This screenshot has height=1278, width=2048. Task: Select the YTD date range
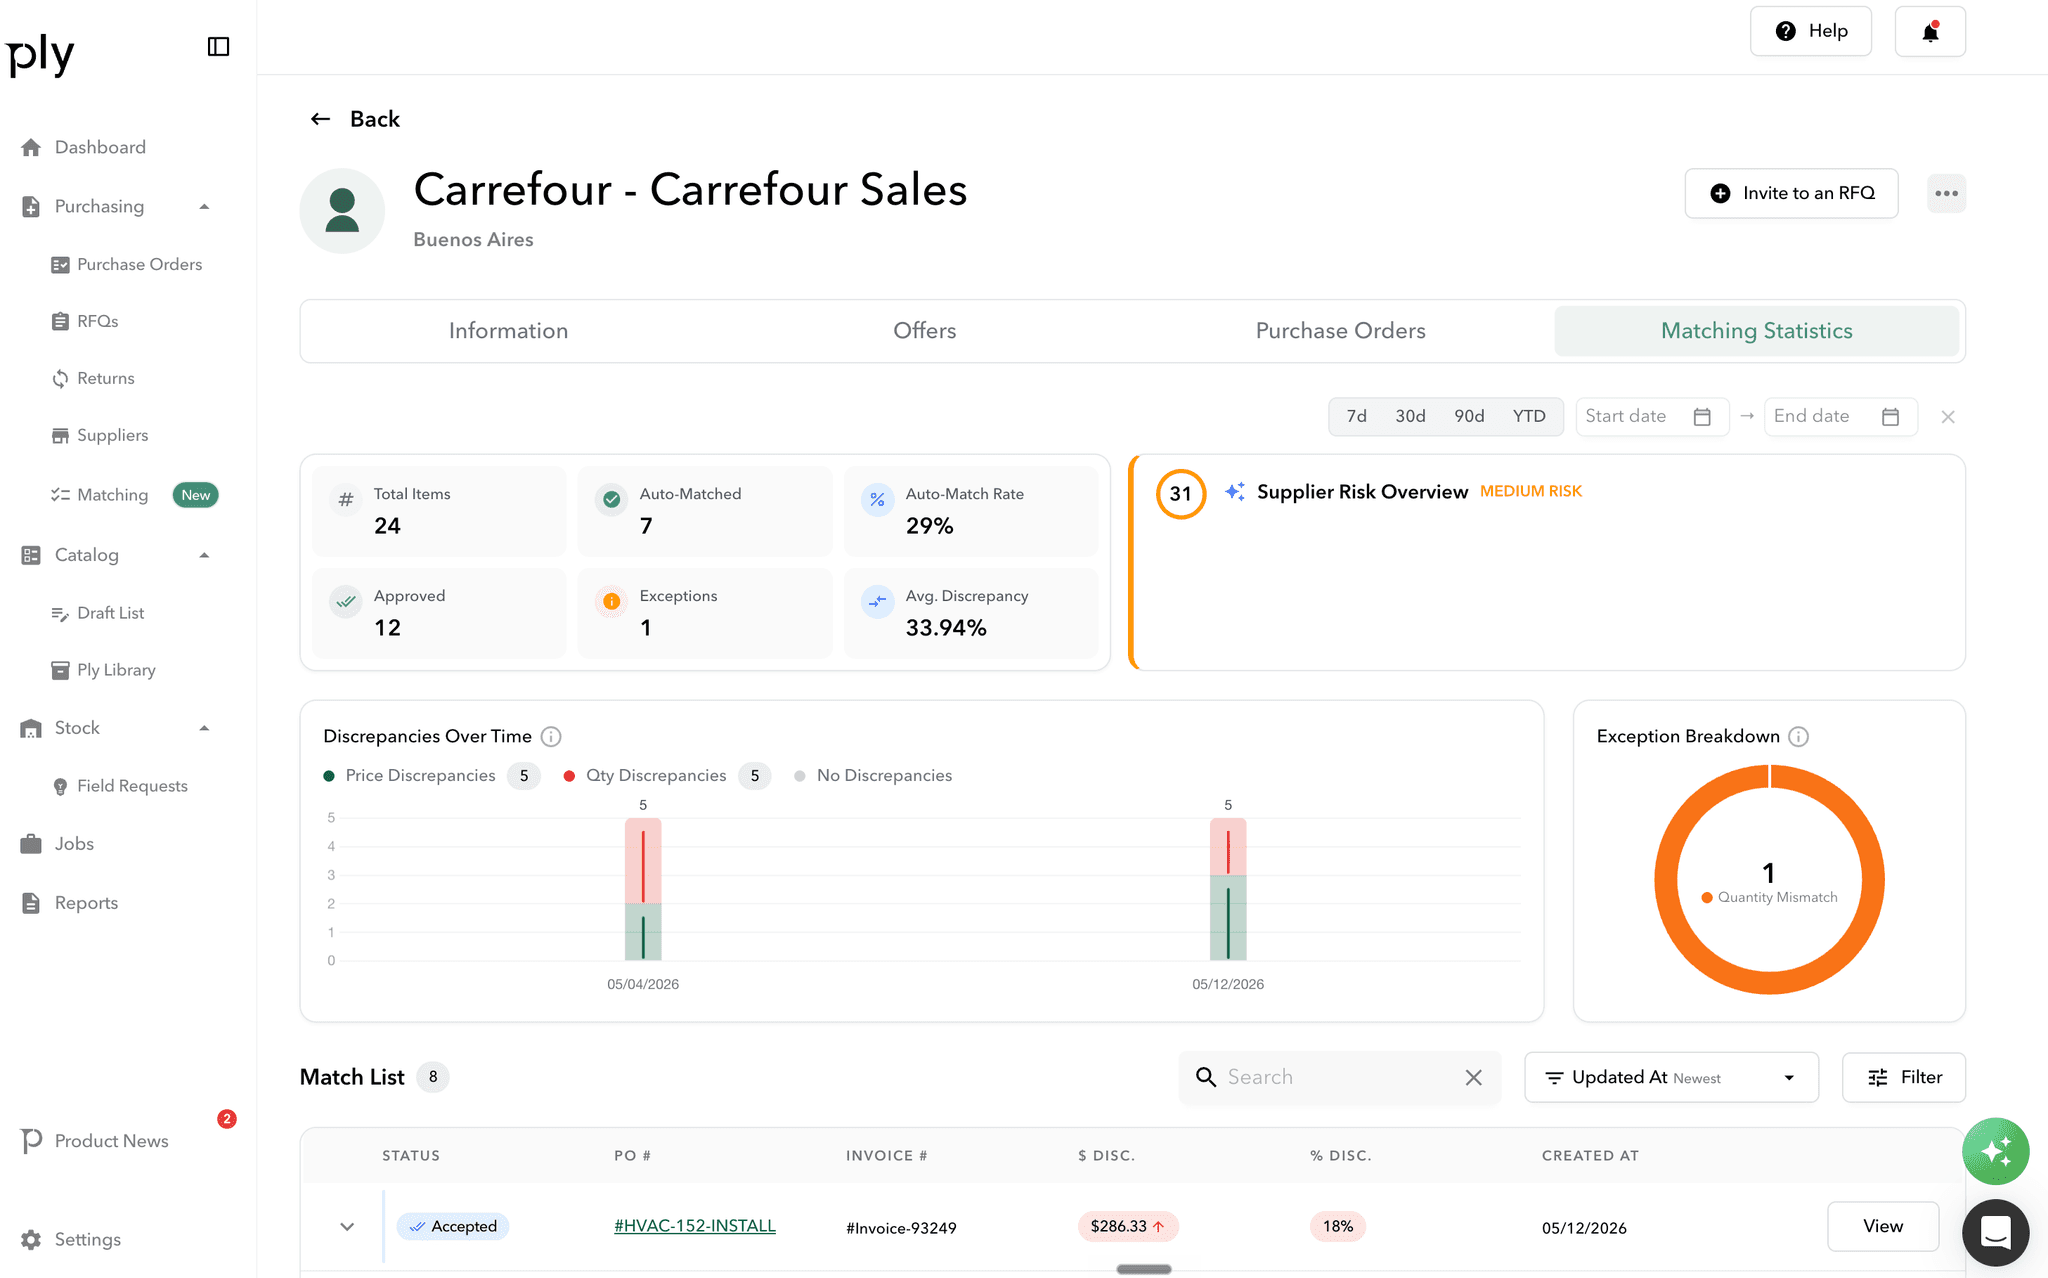point(1529,417)
